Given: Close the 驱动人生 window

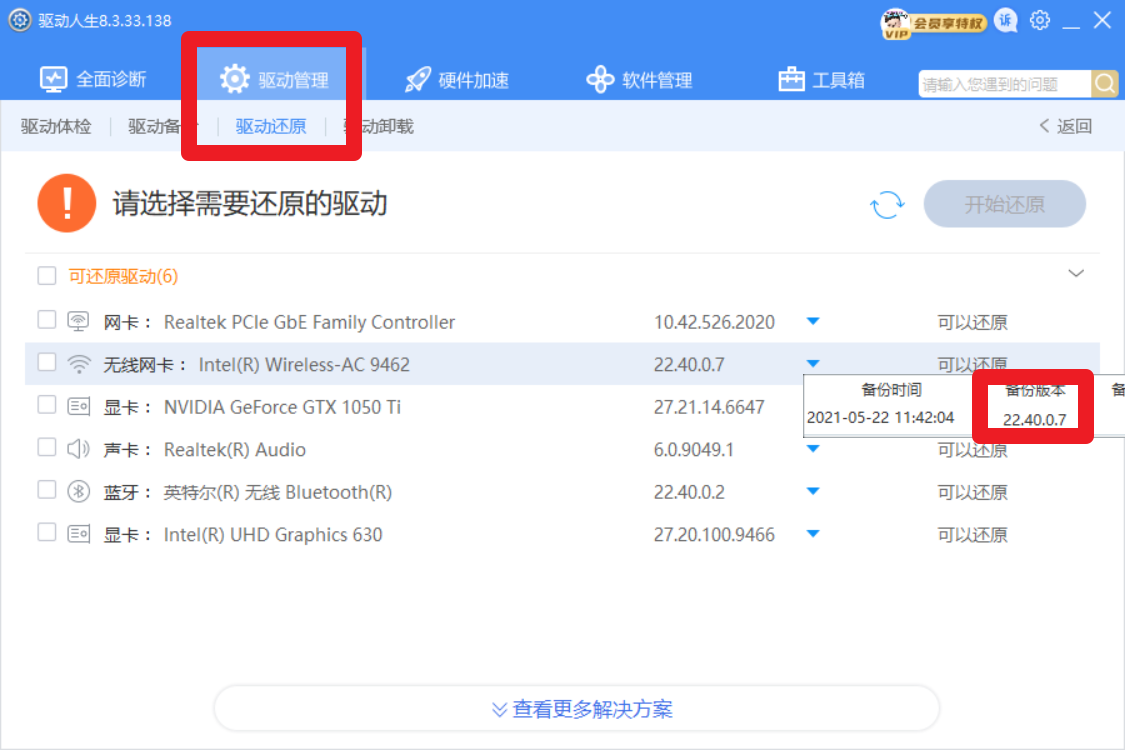Looking at the screenshot, I should pyautogui.click(x=1102, y=20).
